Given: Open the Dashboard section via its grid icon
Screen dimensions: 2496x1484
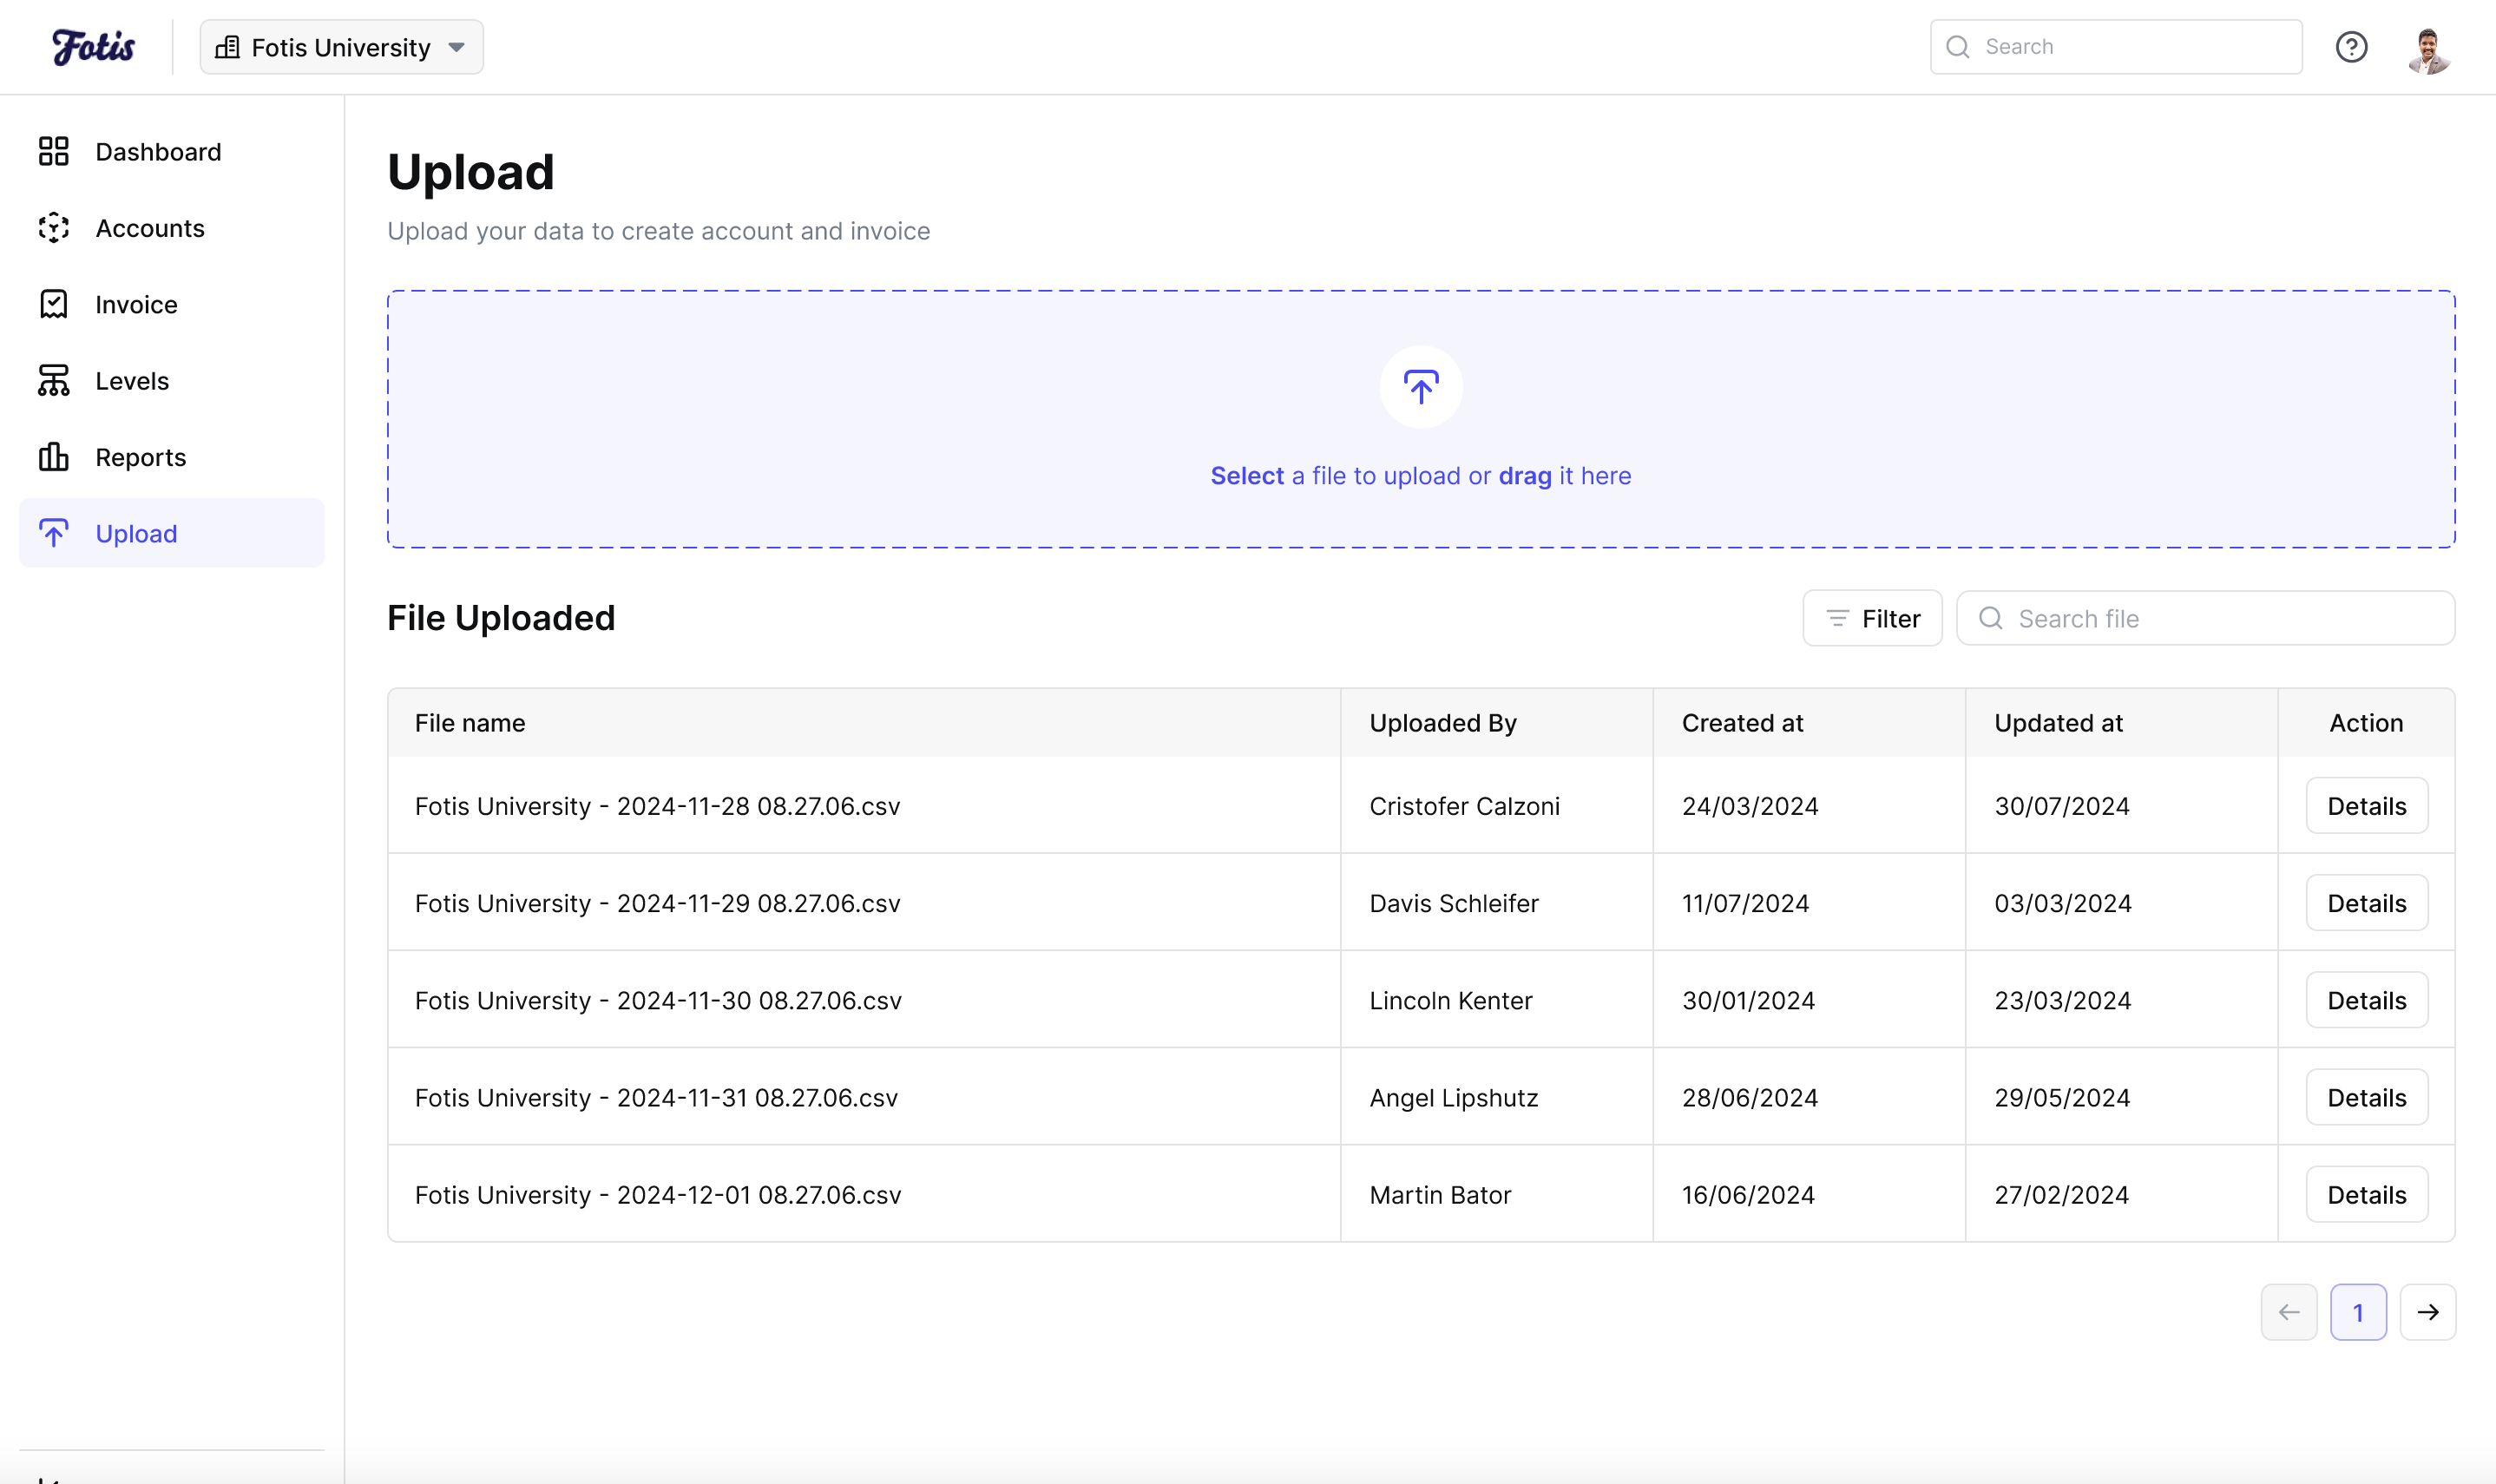Looking at the screenshot, I should click(54, 151).
